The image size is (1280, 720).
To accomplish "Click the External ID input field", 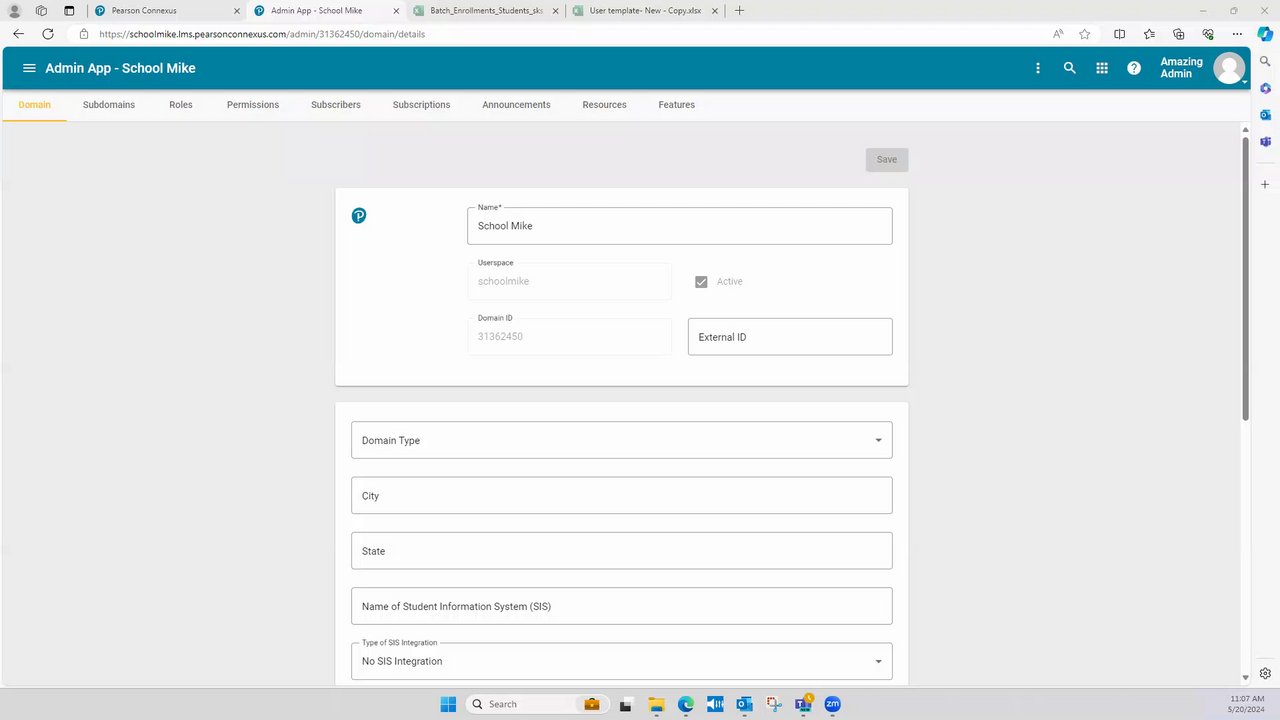I will pos(790,337).
